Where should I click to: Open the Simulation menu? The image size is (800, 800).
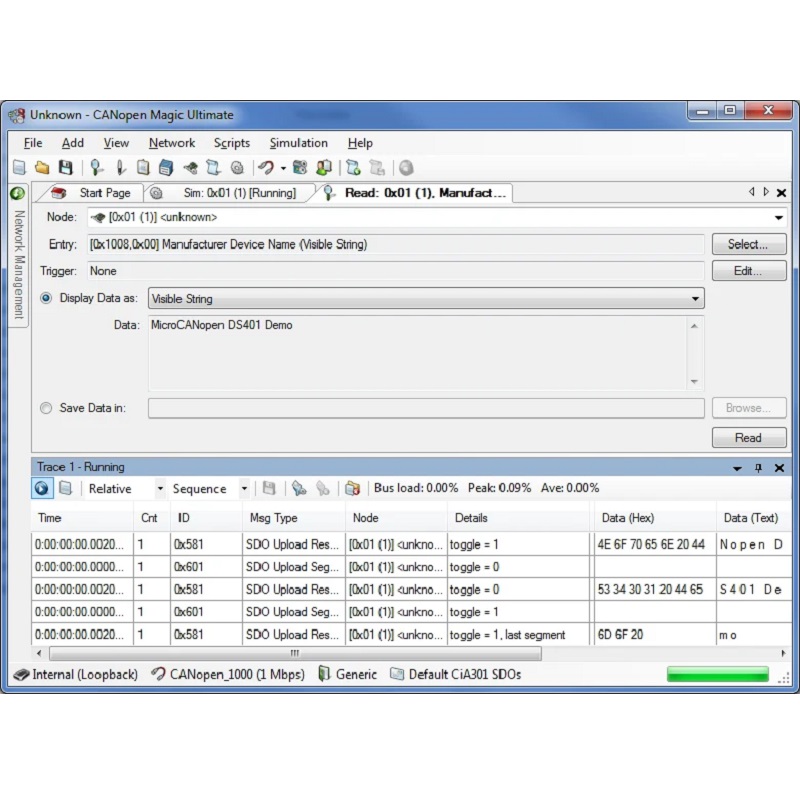[298, 143]
